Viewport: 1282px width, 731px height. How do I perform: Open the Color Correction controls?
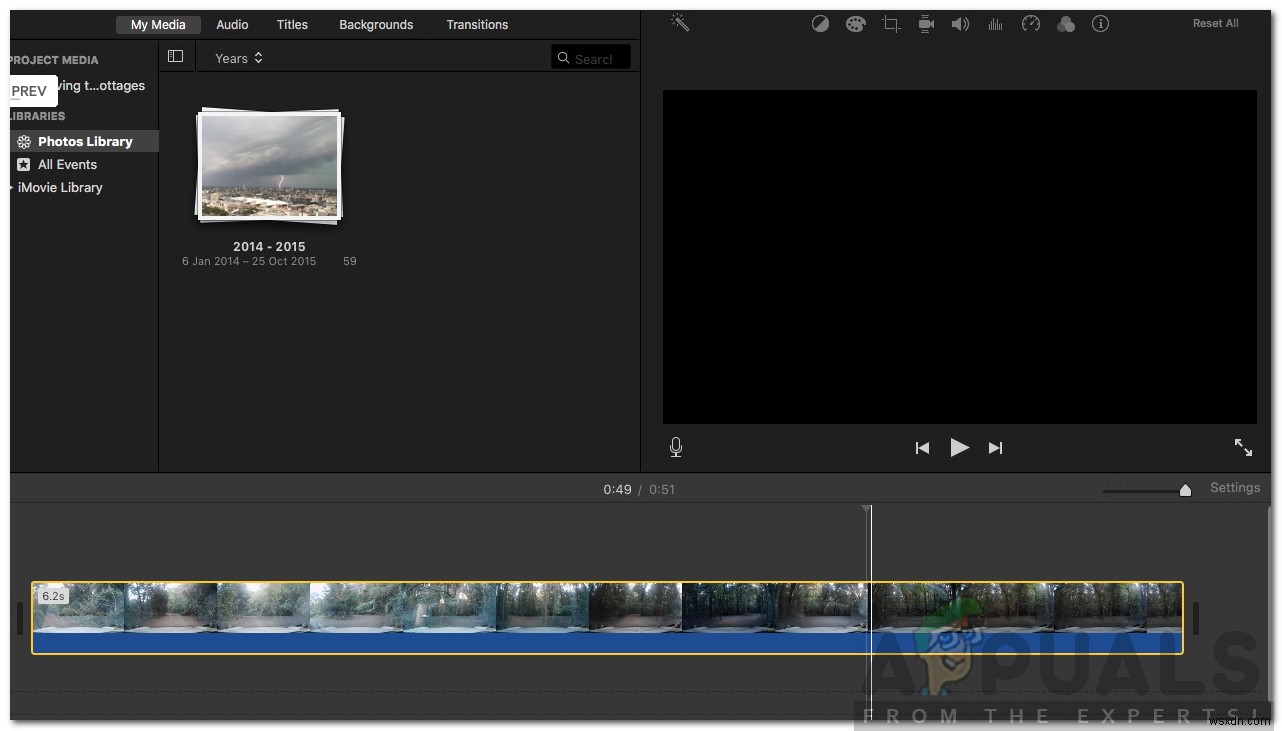(856, 23)
